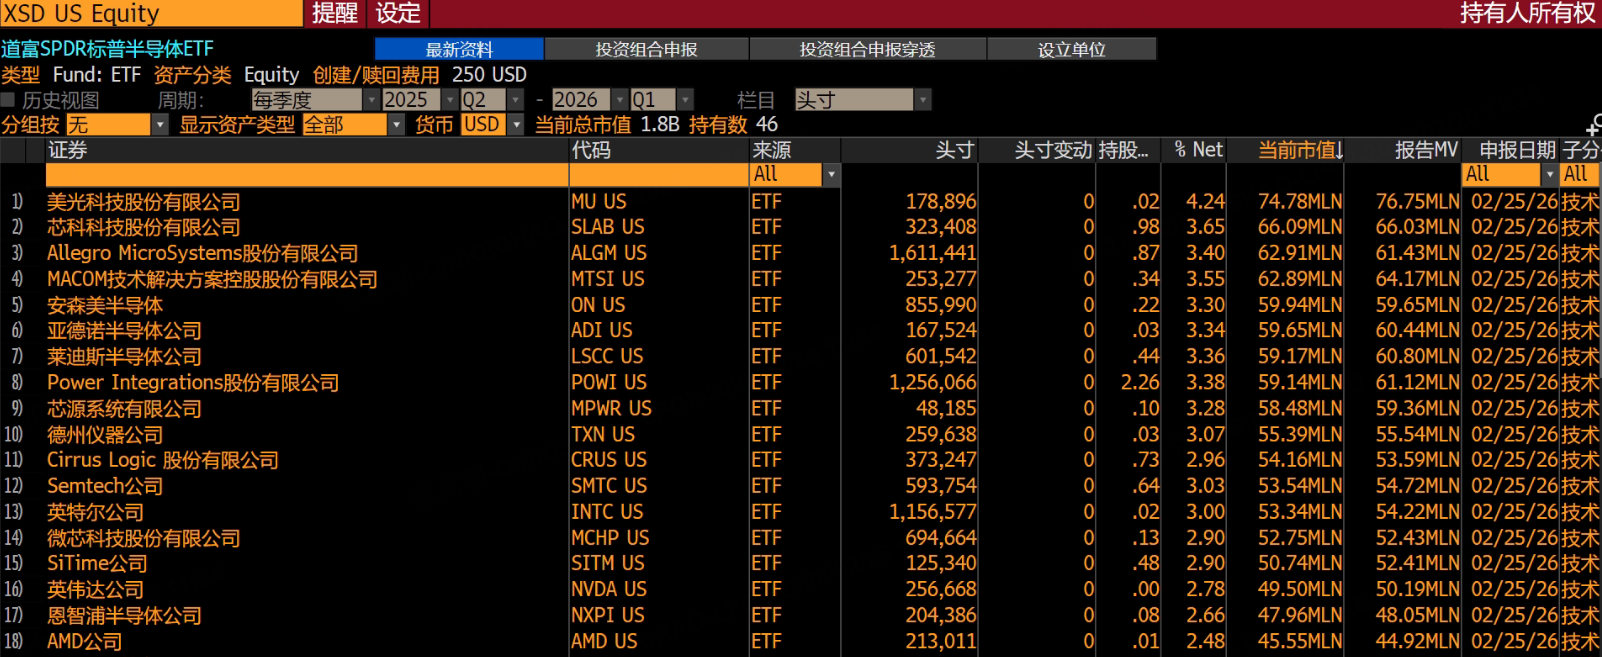Open the 英特尔公司 holding
1602x657 pixels.
tap(95, 512)
